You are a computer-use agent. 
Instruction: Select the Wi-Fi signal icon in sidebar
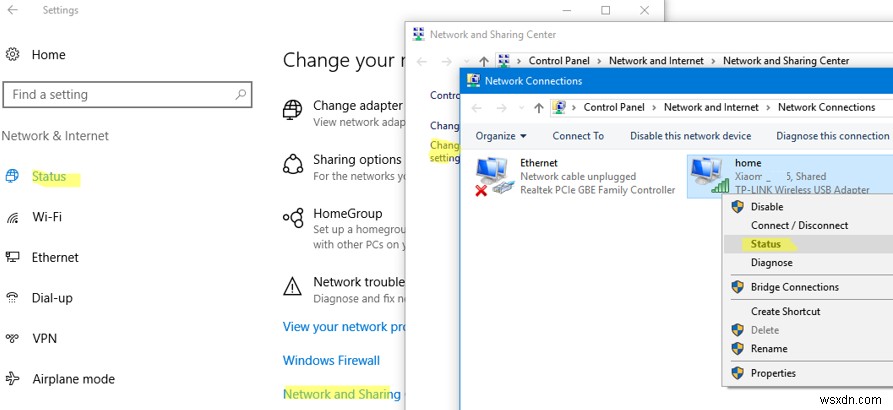tap(12, 217)
